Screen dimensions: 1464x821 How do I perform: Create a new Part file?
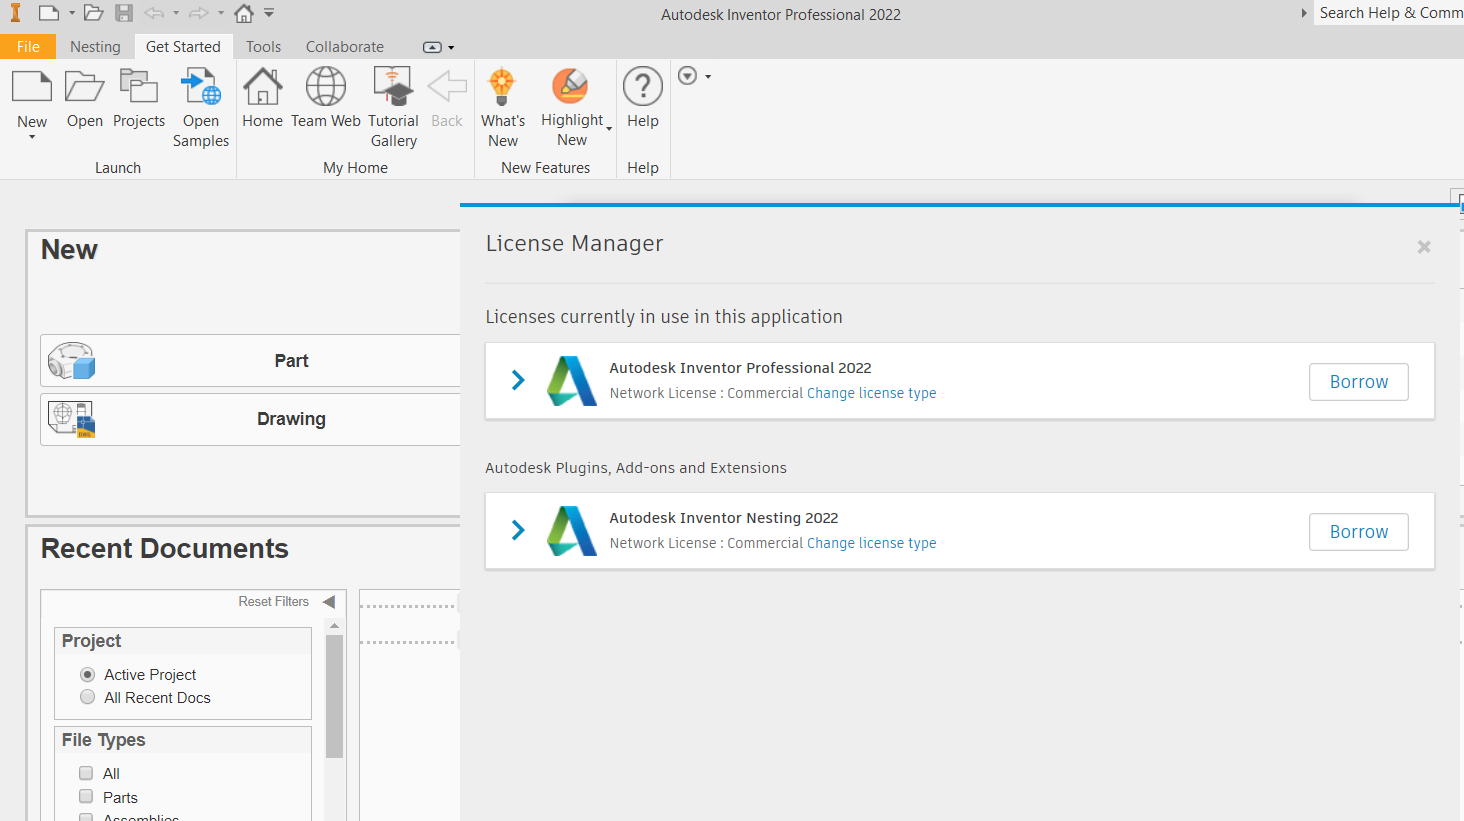point(250,361)
